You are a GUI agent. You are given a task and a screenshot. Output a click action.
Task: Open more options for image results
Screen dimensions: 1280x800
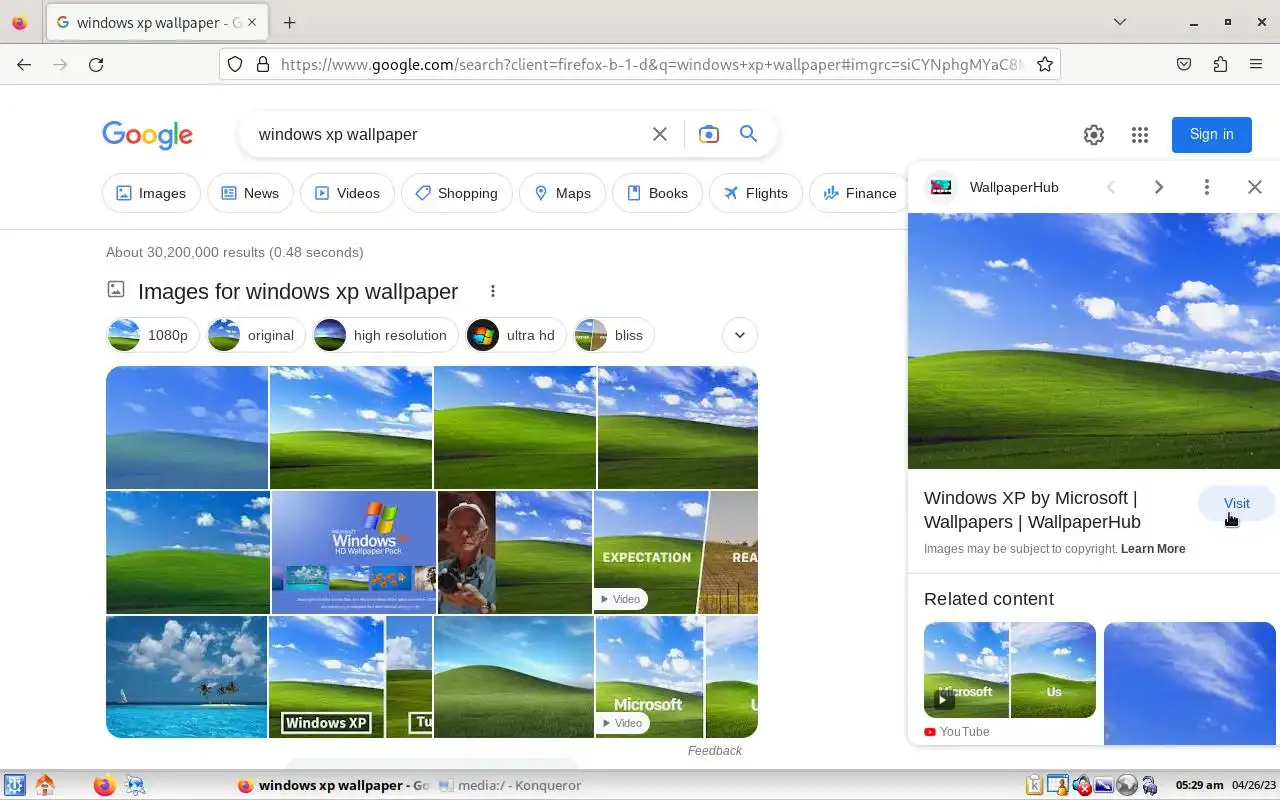[x=493, y=291]
